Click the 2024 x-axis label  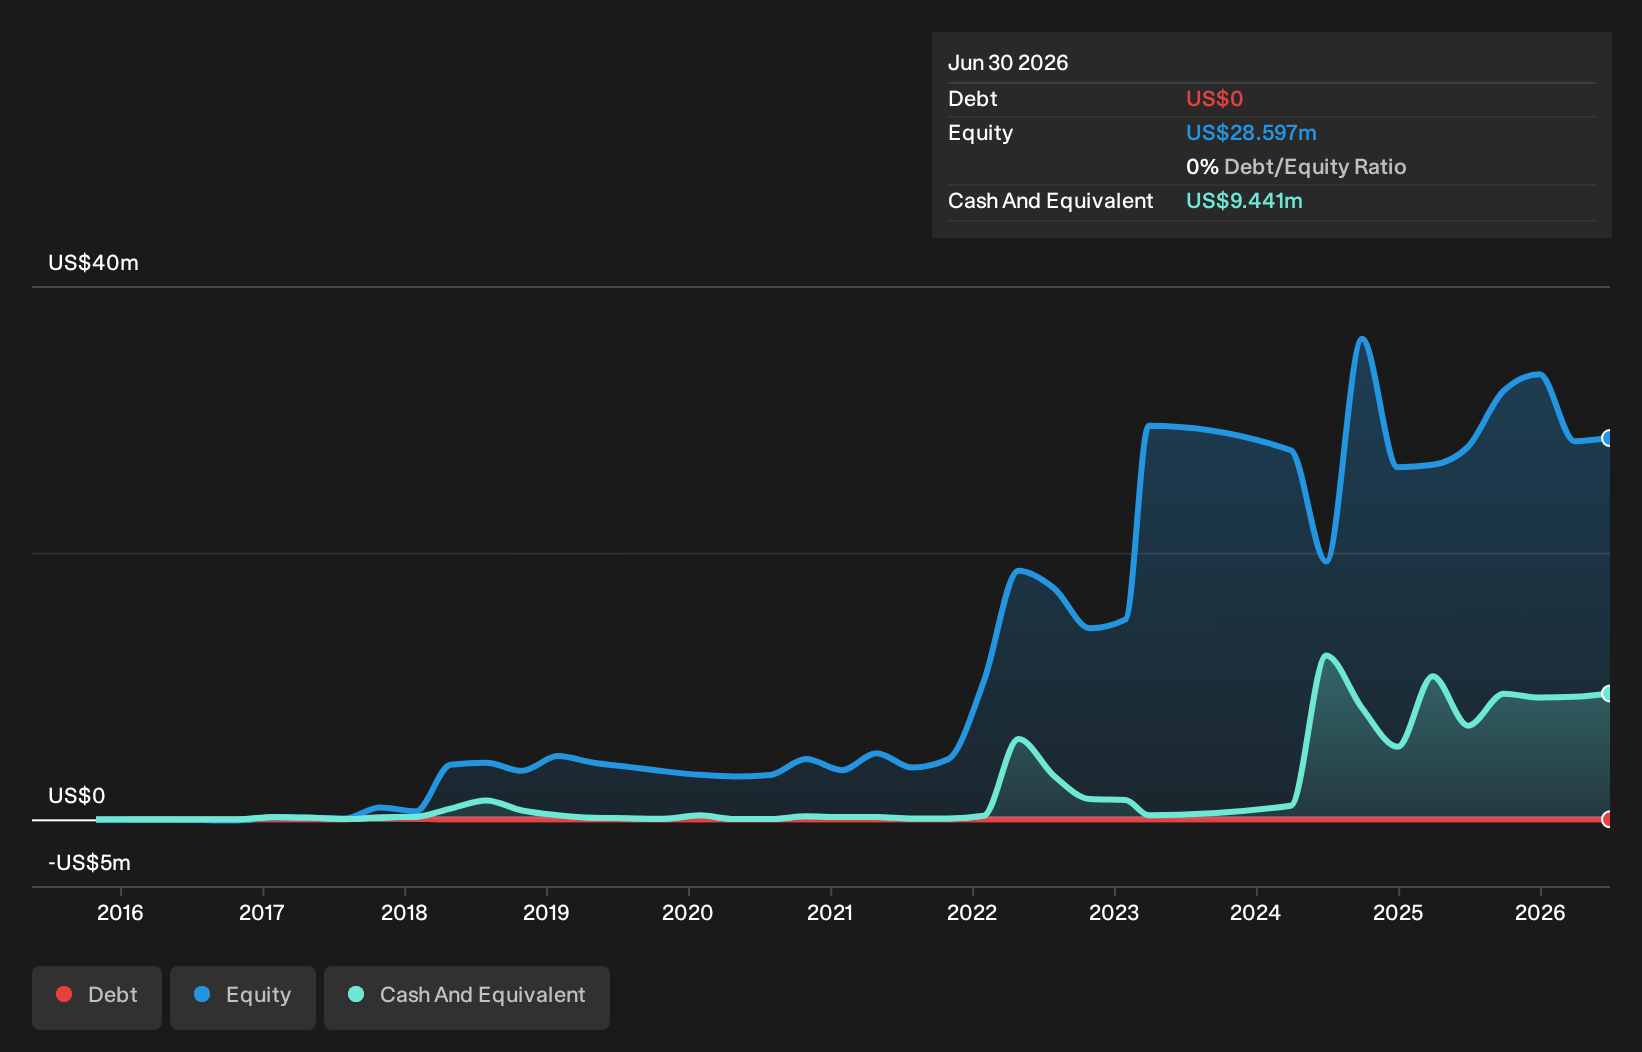(1256, 912)
